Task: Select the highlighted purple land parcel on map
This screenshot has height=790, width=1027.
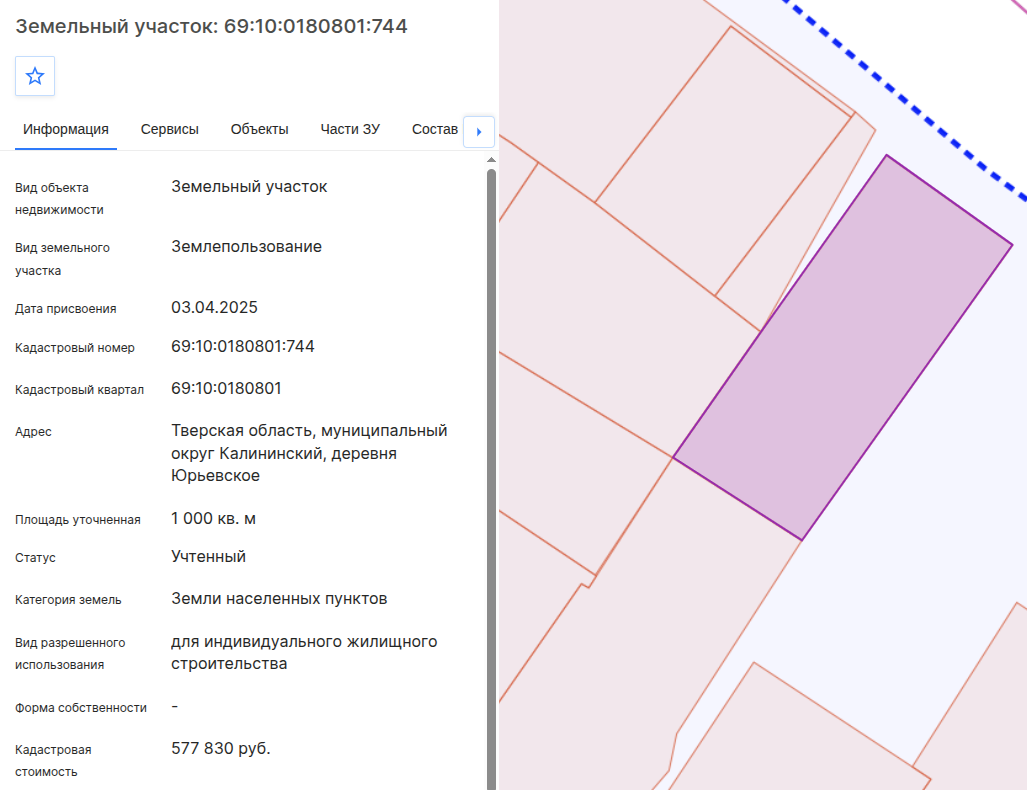Action: pyautogui.click(x=843, y=347)
